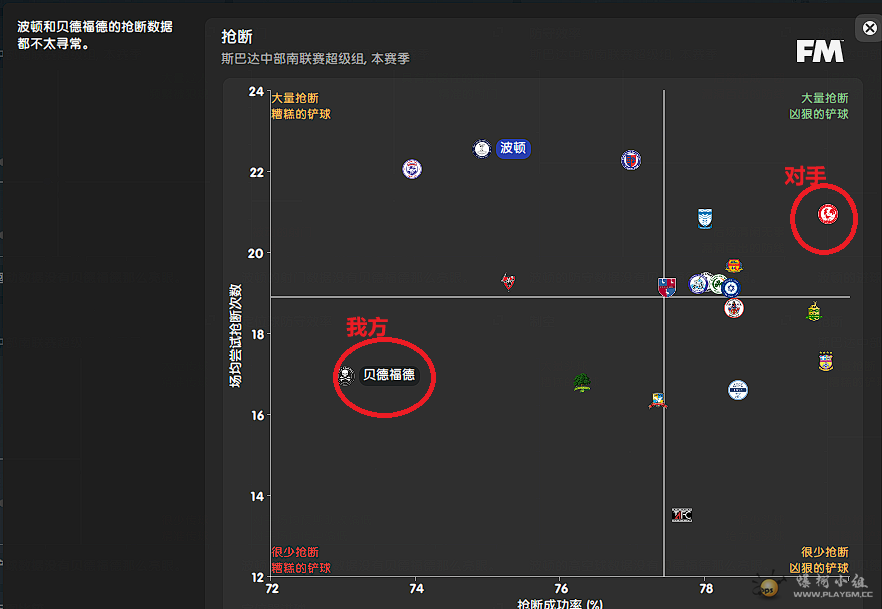Click the y-axis tick value 14
Viewport: 882px width, 609px height.
[256, 496]
